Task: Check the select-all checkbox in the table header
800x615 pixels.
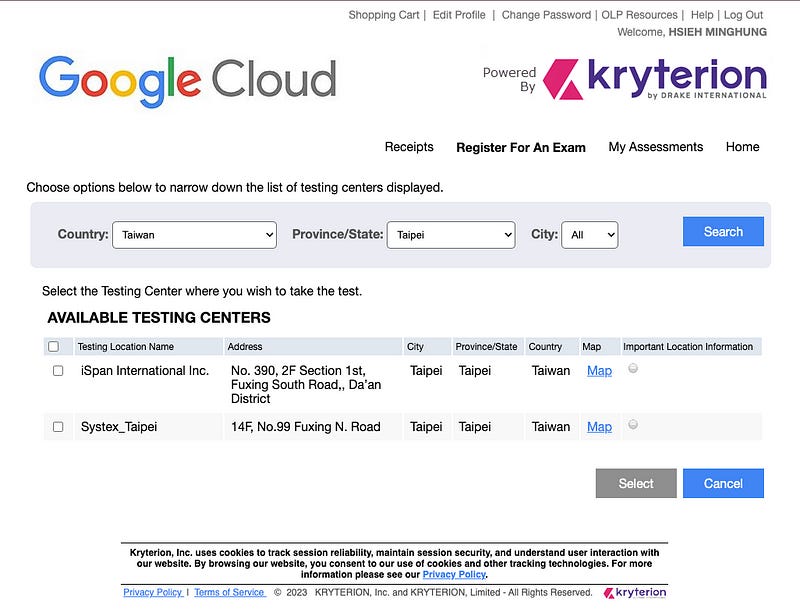Action: (x=56, y=346)
